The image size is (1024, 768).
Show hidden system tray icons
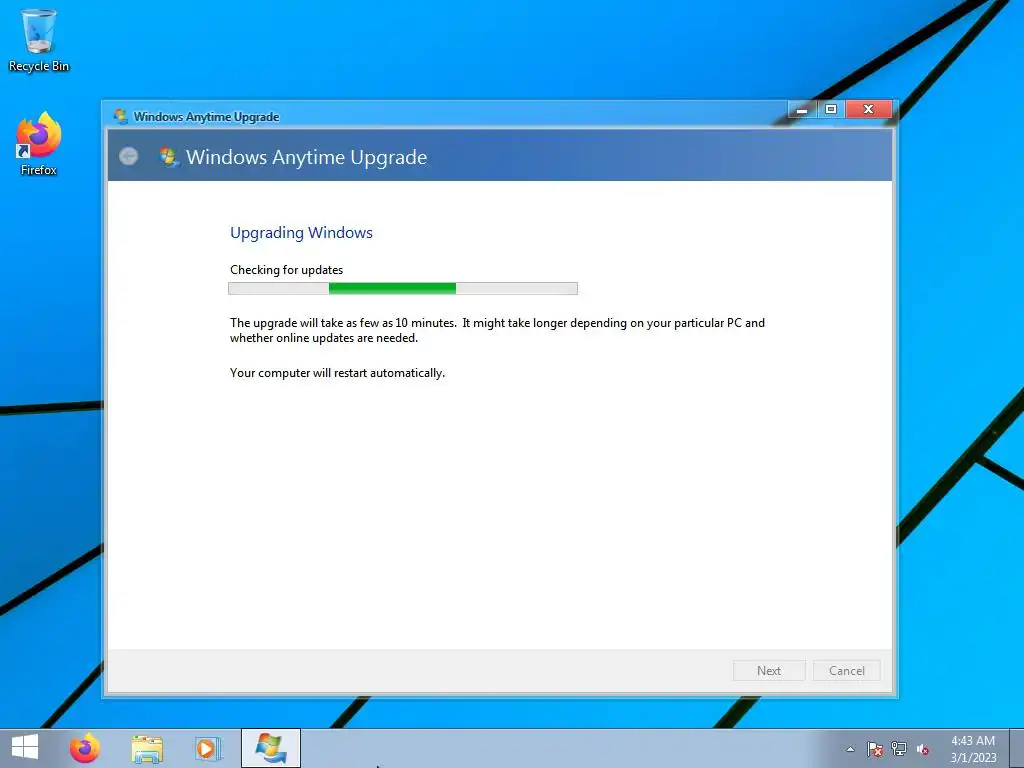tap(850, 749)
